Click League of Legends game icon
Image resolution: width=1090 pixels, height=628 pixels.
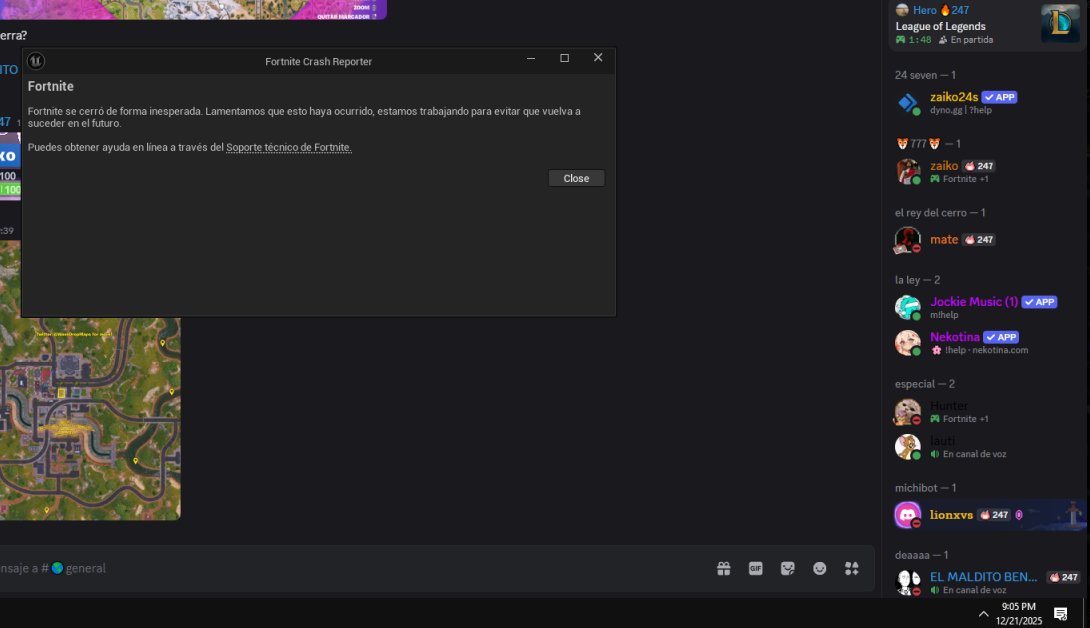pyautogui.click(x=1060, y=23)
